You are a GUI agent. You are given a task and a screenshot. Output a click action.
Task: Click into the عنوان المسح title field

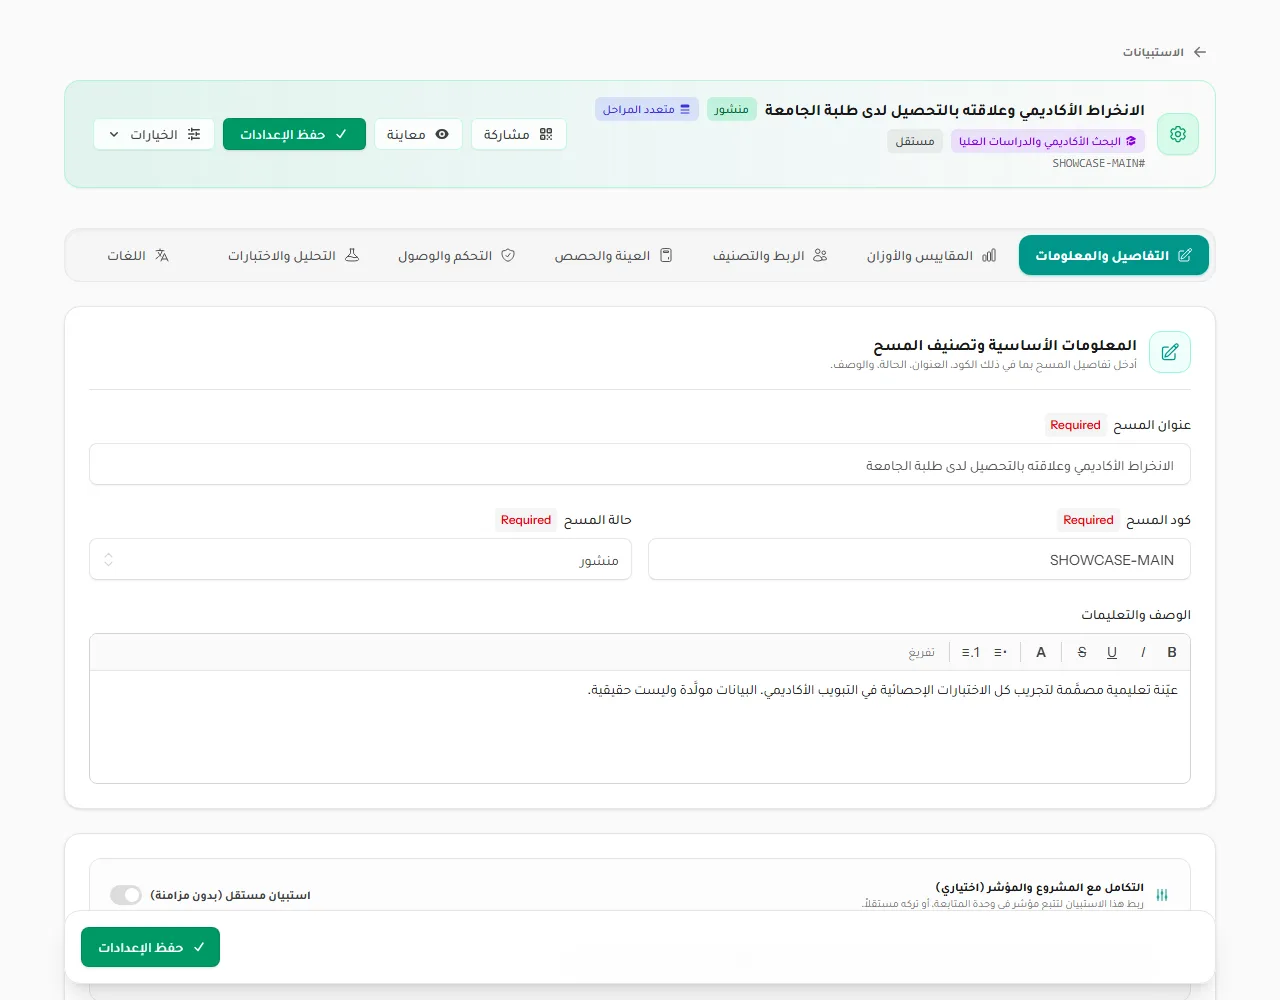click(x=640, y=465)
